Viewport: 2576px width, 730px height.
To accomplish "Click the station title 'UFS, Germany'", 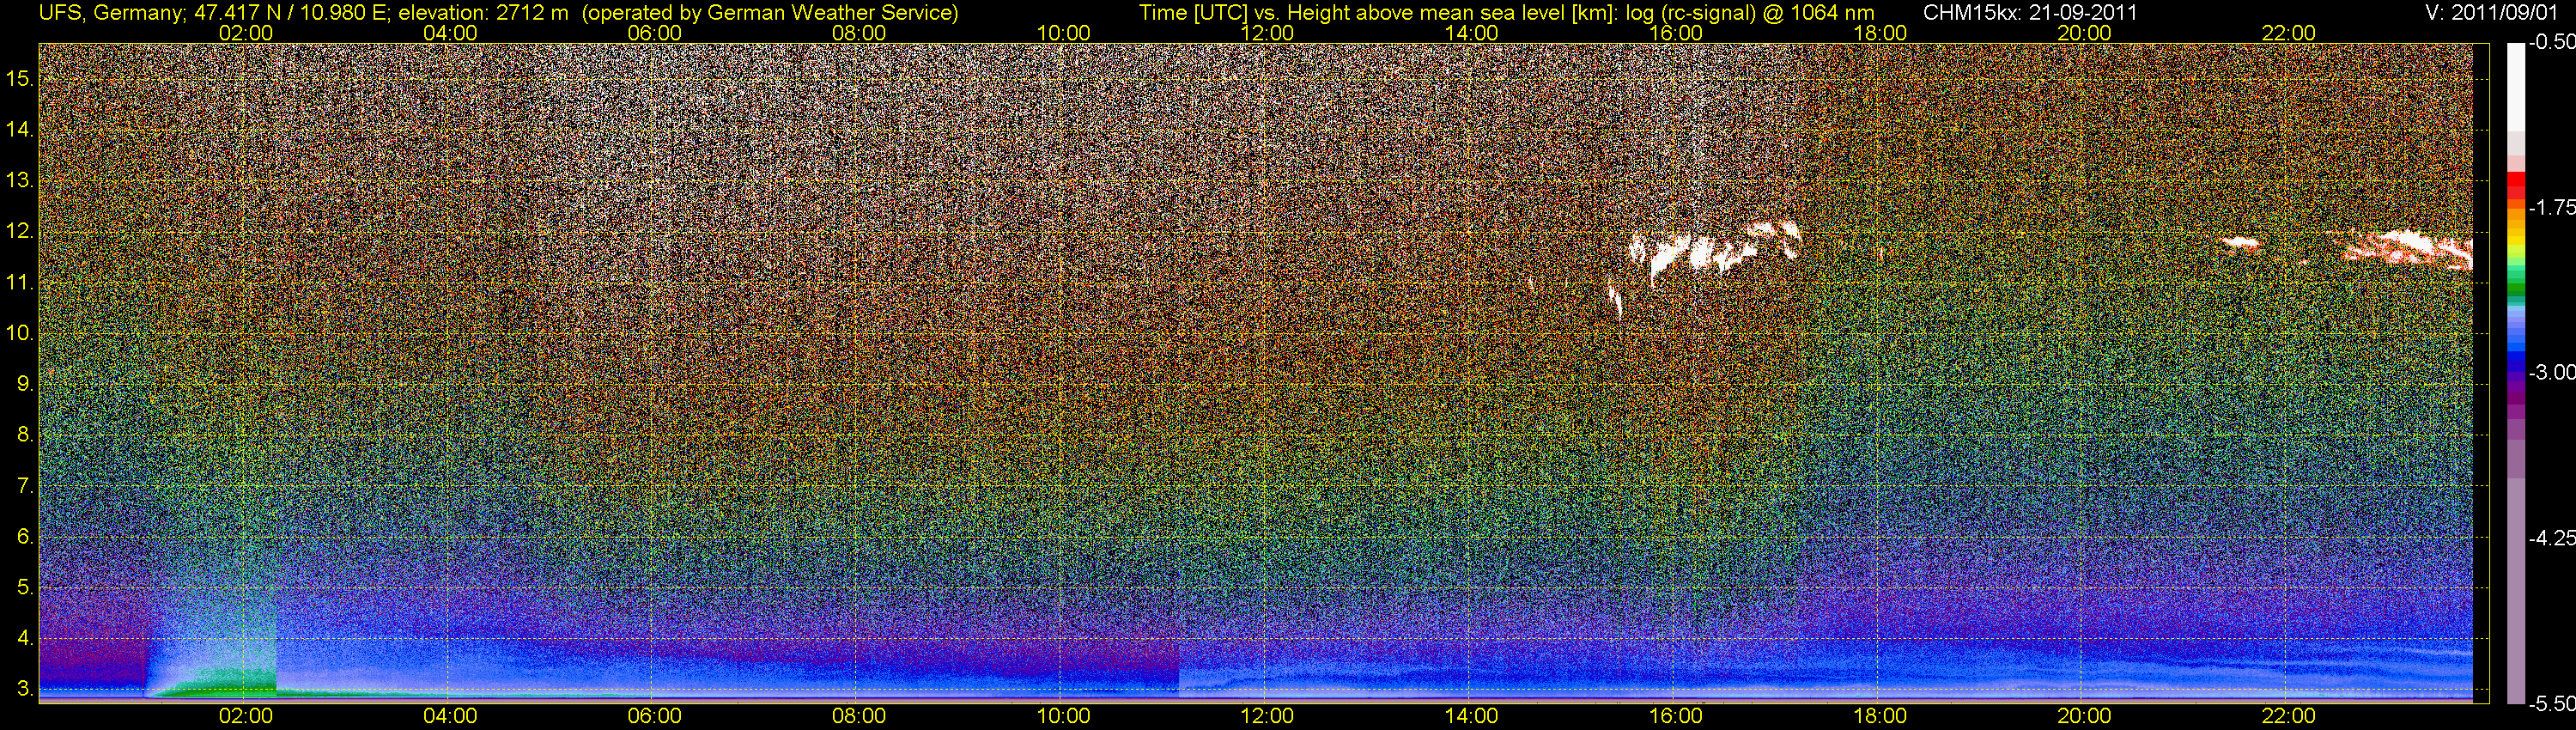I will click(110, 13).
